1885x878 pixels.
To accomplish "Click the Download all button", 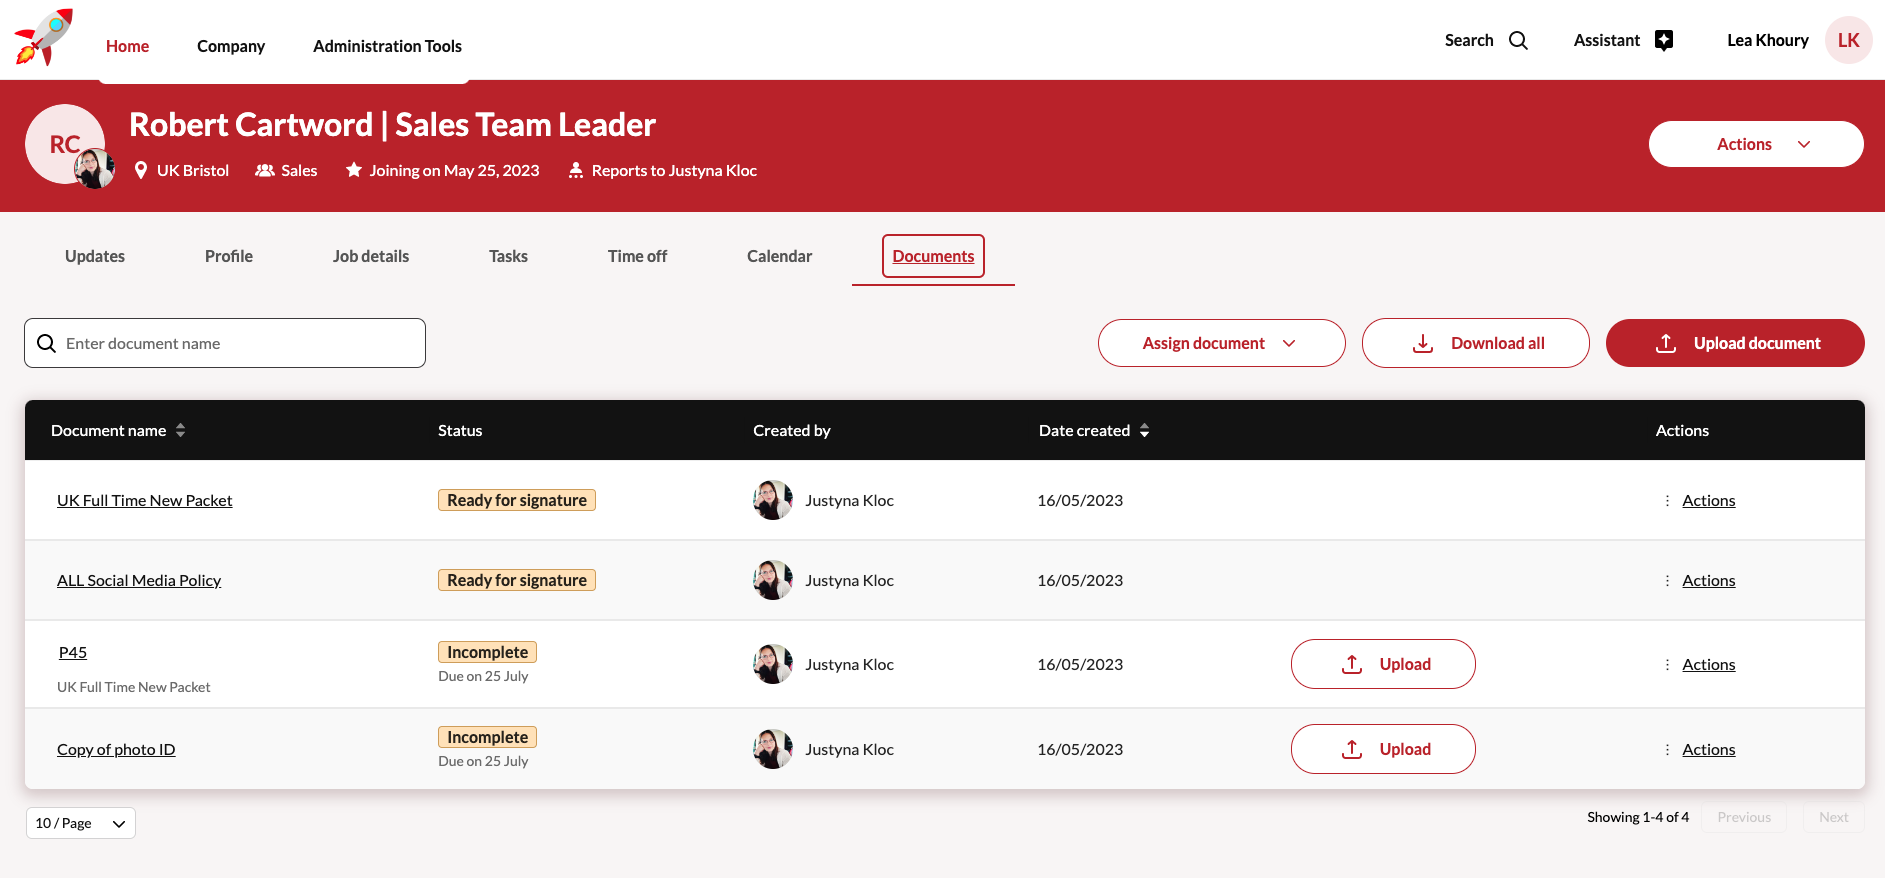I will pyautogui.click(x=1475, y=343).
